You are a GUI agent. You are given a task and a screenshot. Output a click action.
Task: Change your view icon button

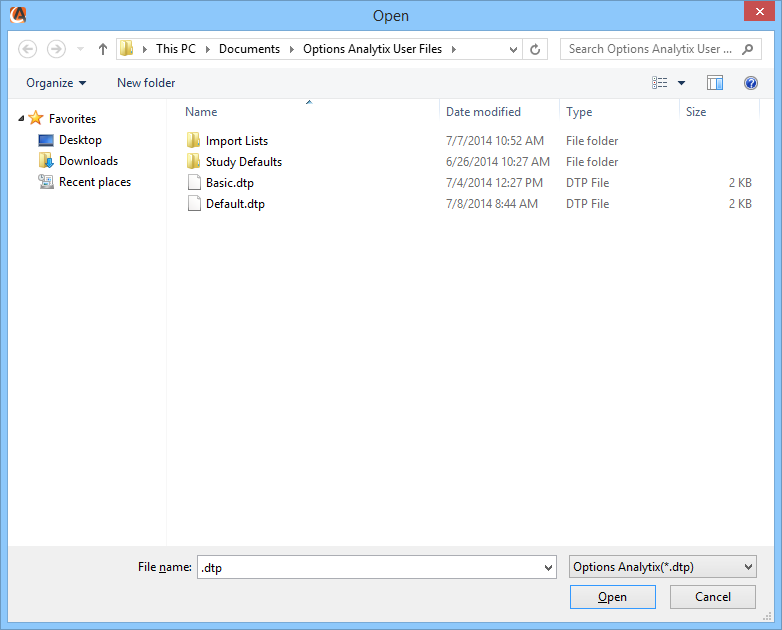(x=660, y=83)
